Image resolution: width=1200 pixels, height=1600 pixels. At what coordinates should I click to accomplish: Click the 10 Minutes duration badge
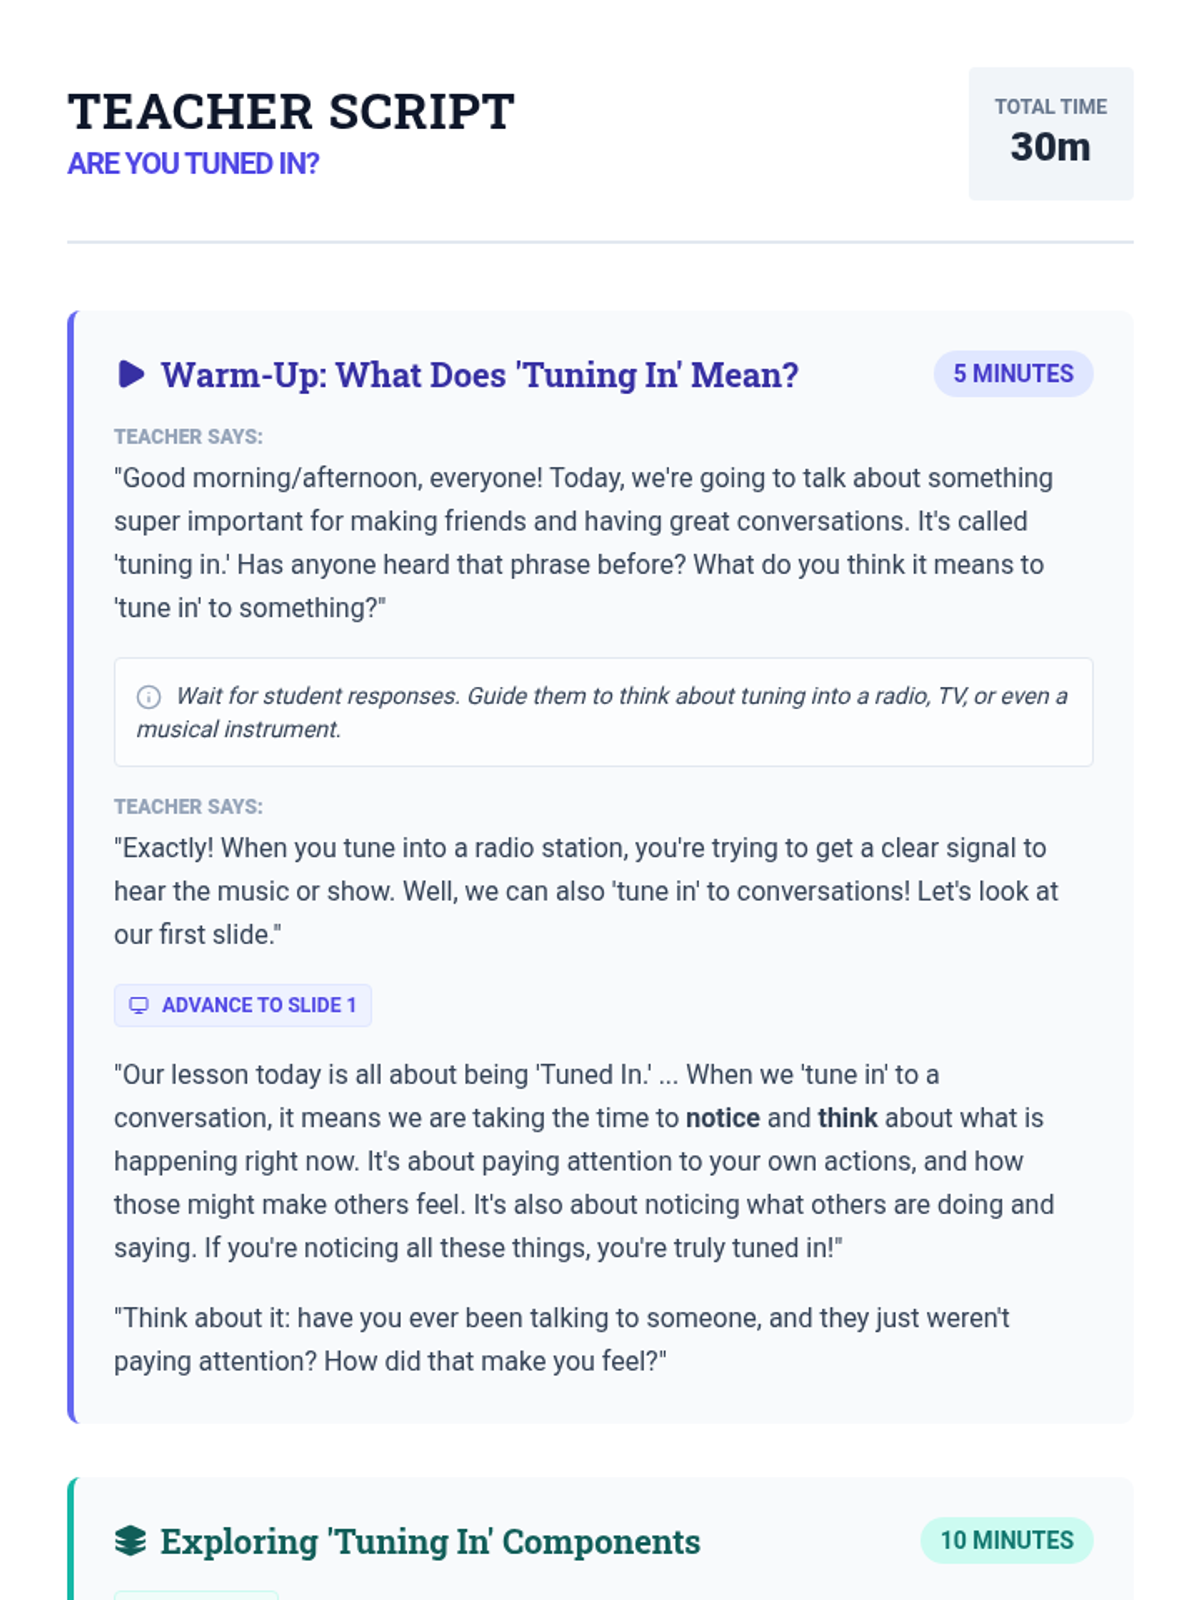[x=1006, y=1540]
